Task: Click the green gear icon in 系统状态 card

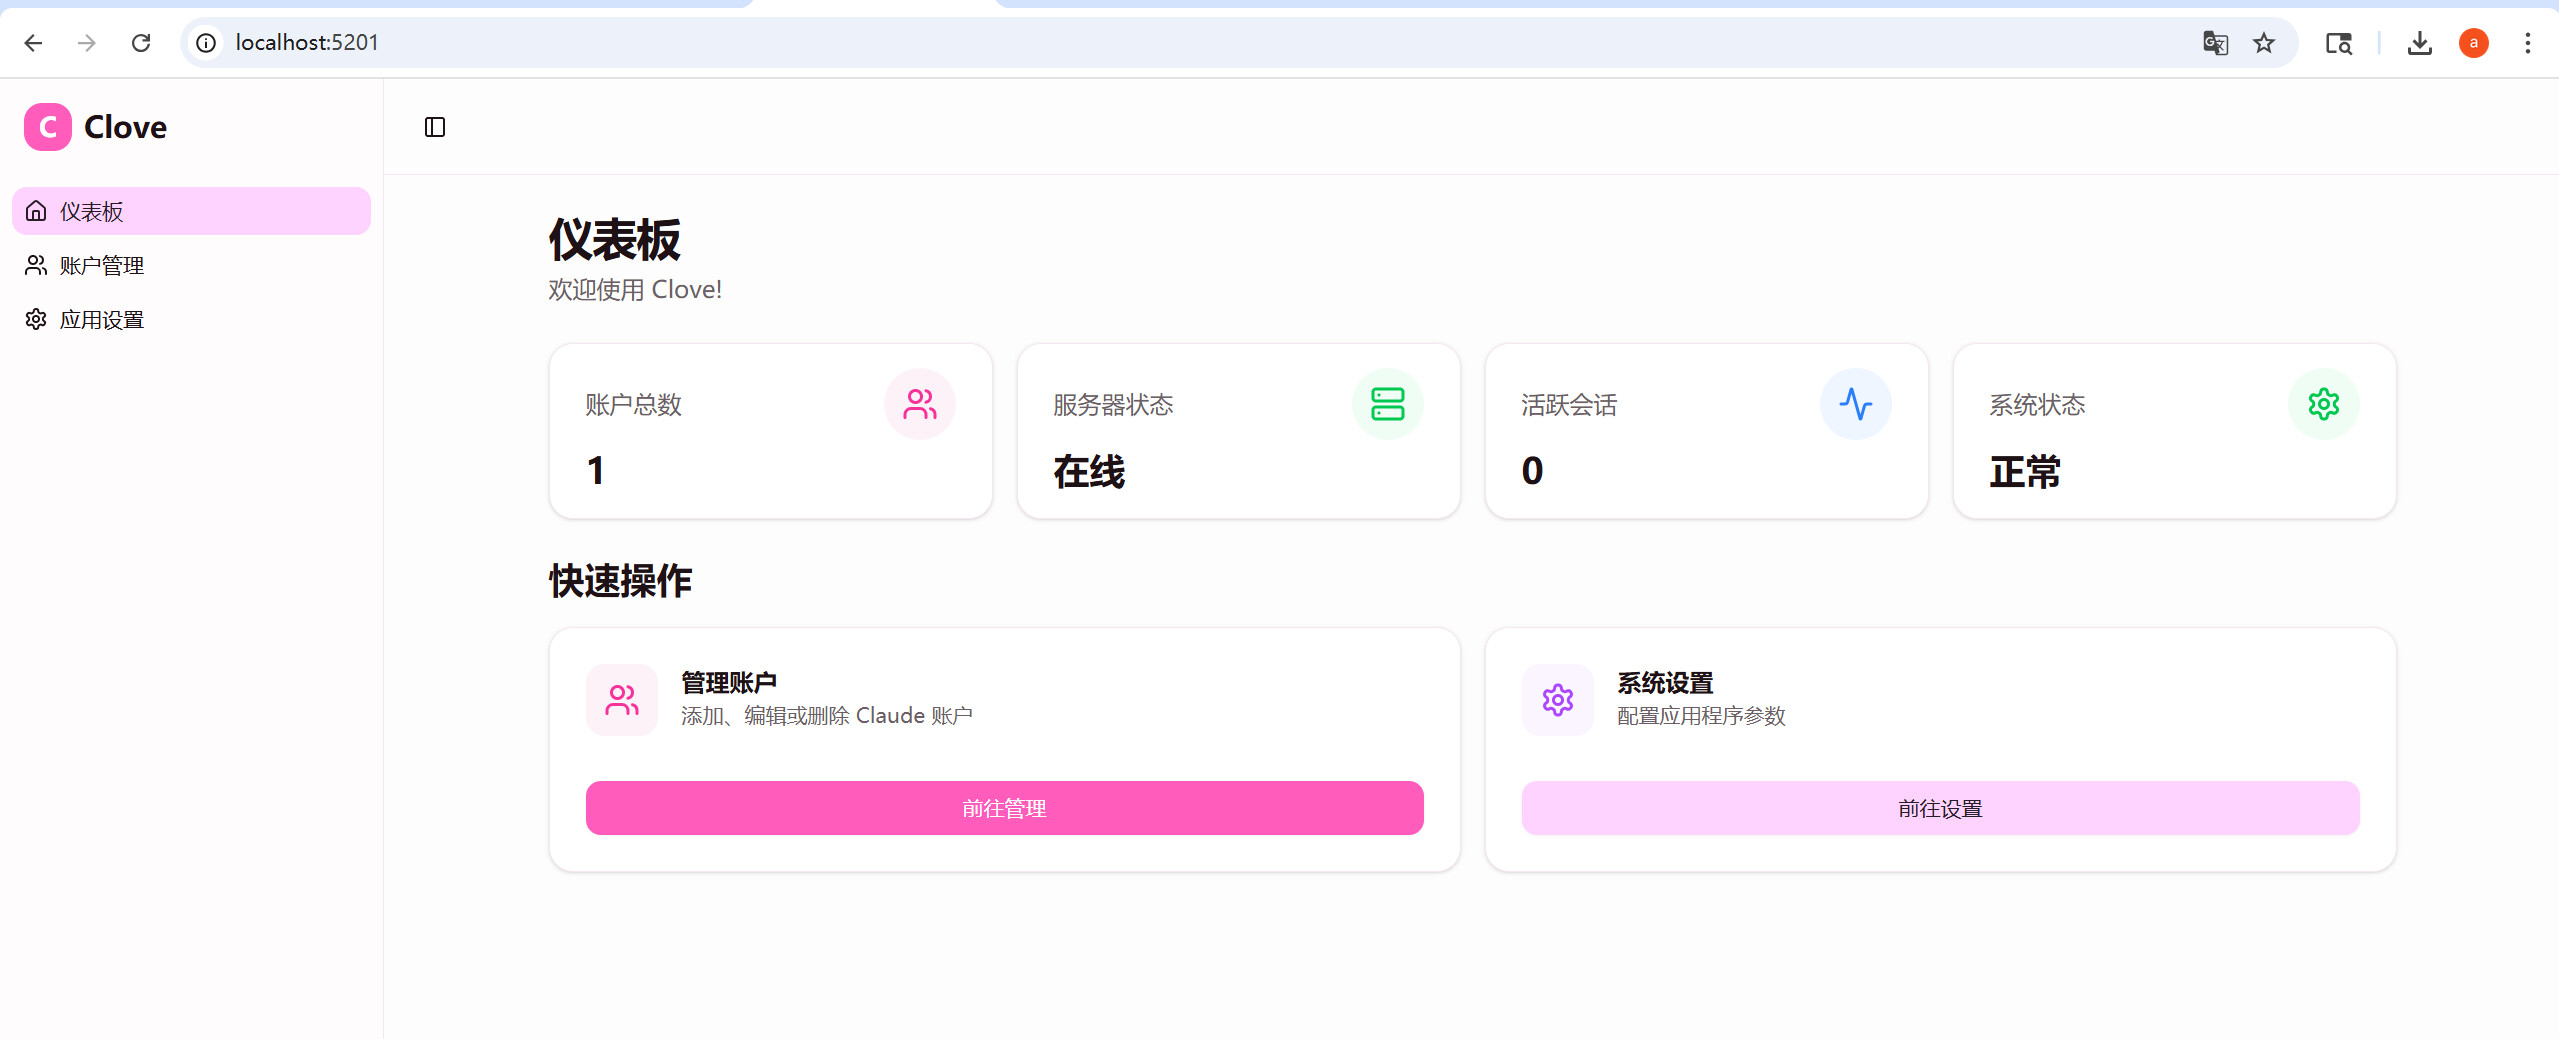Action: pyautogui.click(x=2323, y=404)
